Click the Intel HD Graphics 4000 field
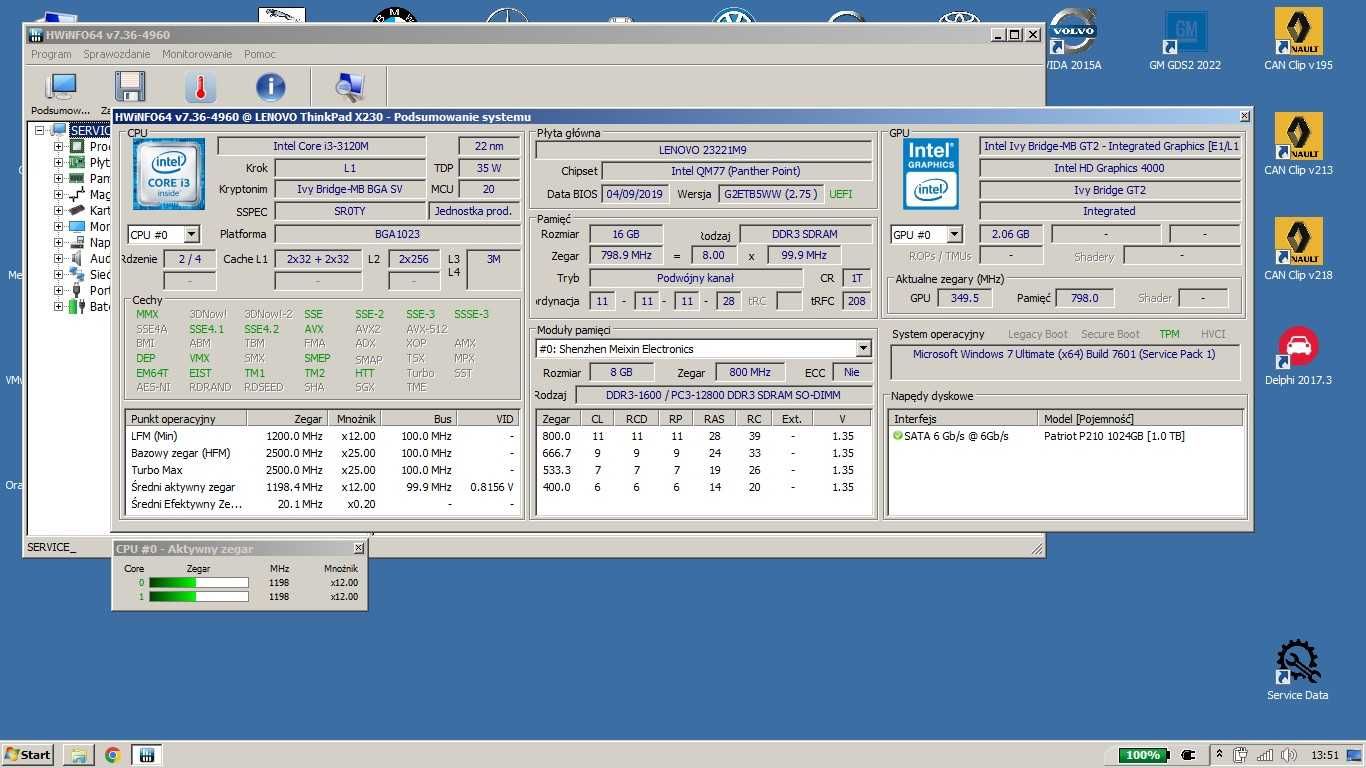This screenshot has height=768, width=1366. point(1109,168)
